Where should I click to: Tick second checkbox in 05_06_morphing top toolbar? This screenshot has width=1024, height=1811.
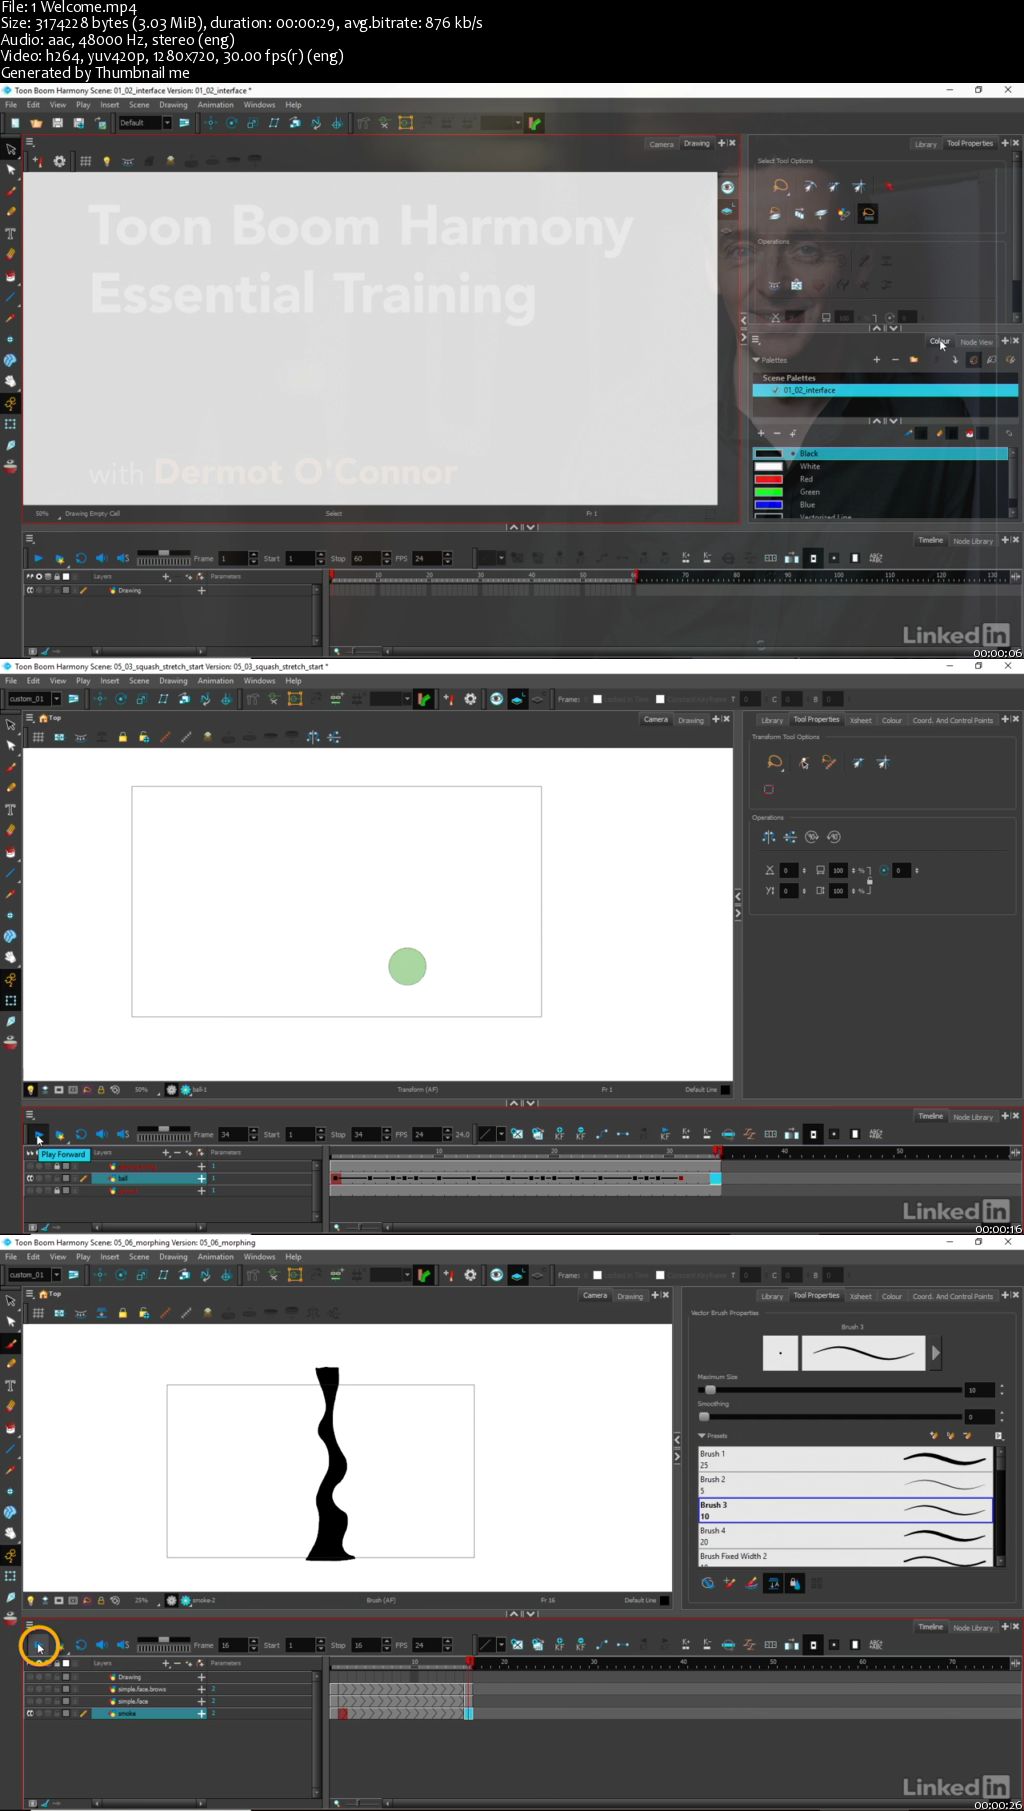660,1275
